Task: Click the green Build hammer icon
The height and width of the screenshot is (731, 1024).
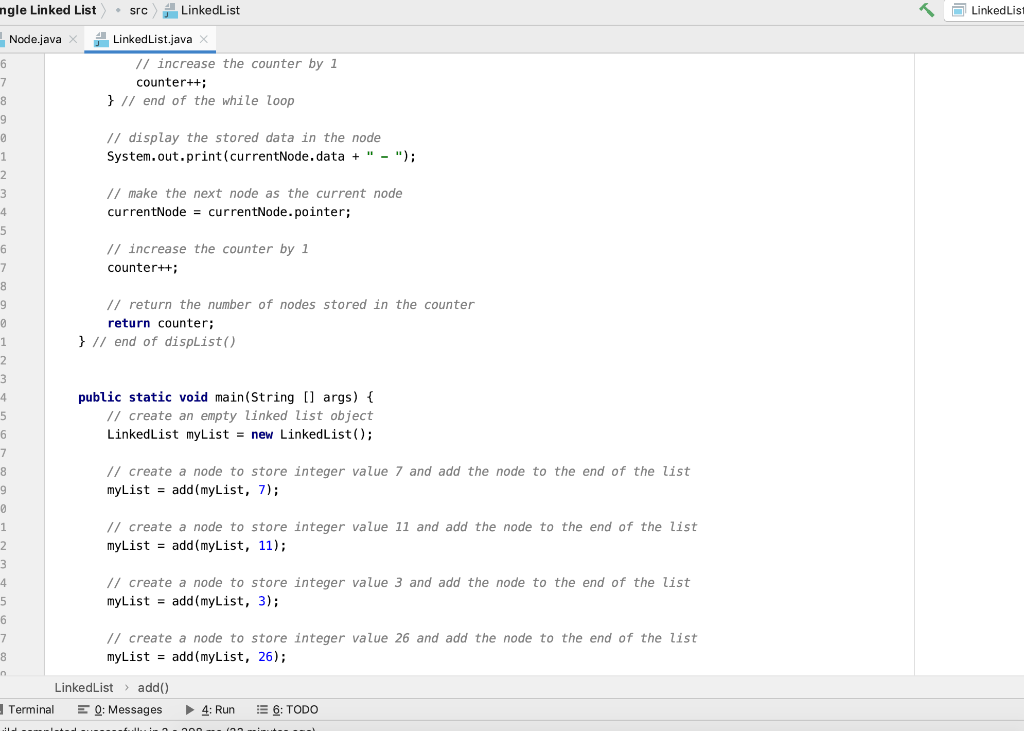Action: (926, 10)
